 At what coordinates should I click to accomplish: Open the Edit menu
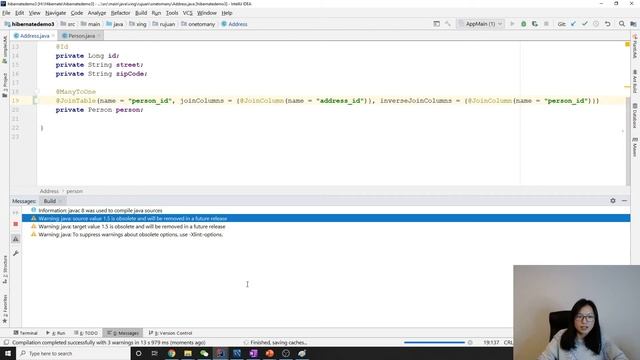pyautogui.click(x=19, y=13)
